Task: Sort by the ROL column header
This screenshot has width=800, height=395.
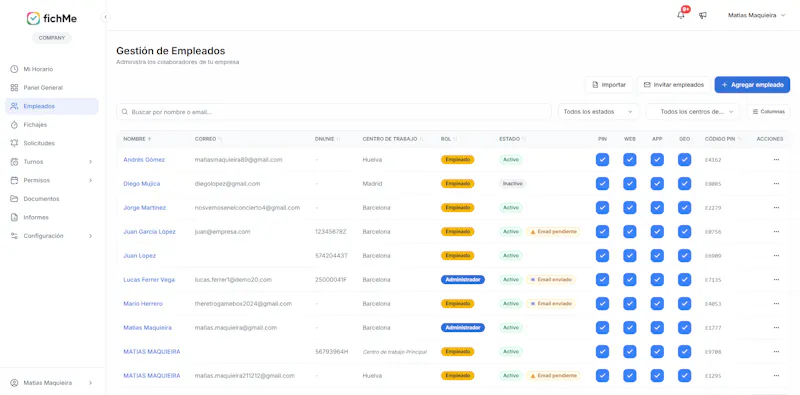Action: pos(448,139)
